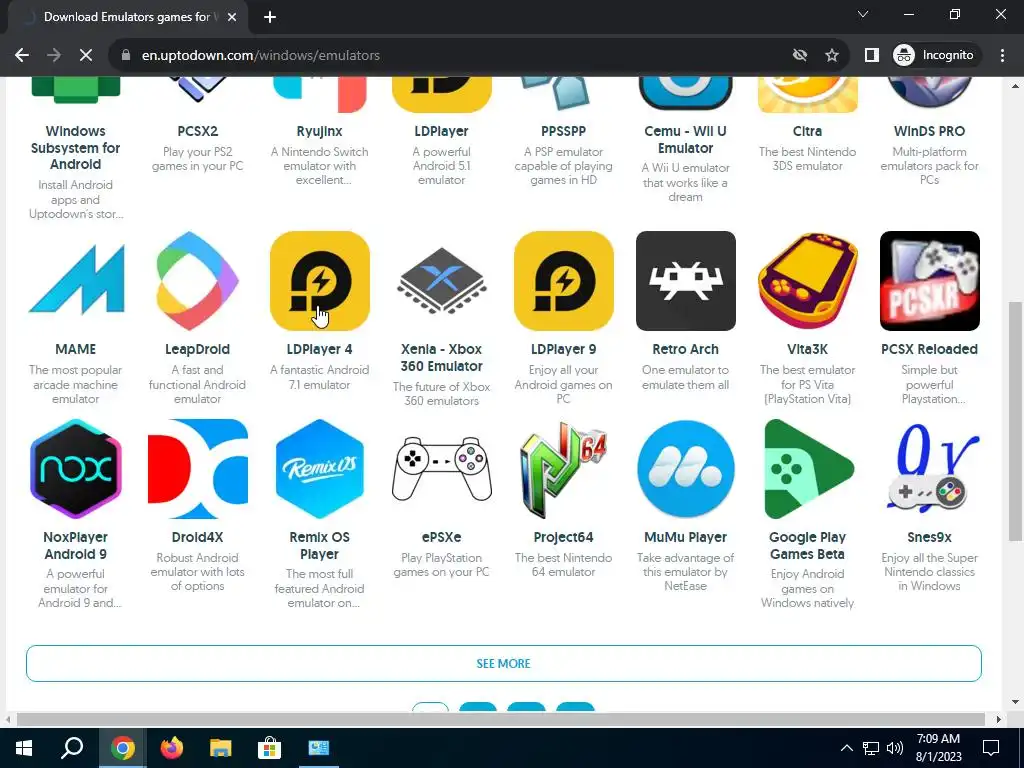Screen dimensions: 1024x768
Task: Open the Citra title link
Action: [x=808, y=131]
